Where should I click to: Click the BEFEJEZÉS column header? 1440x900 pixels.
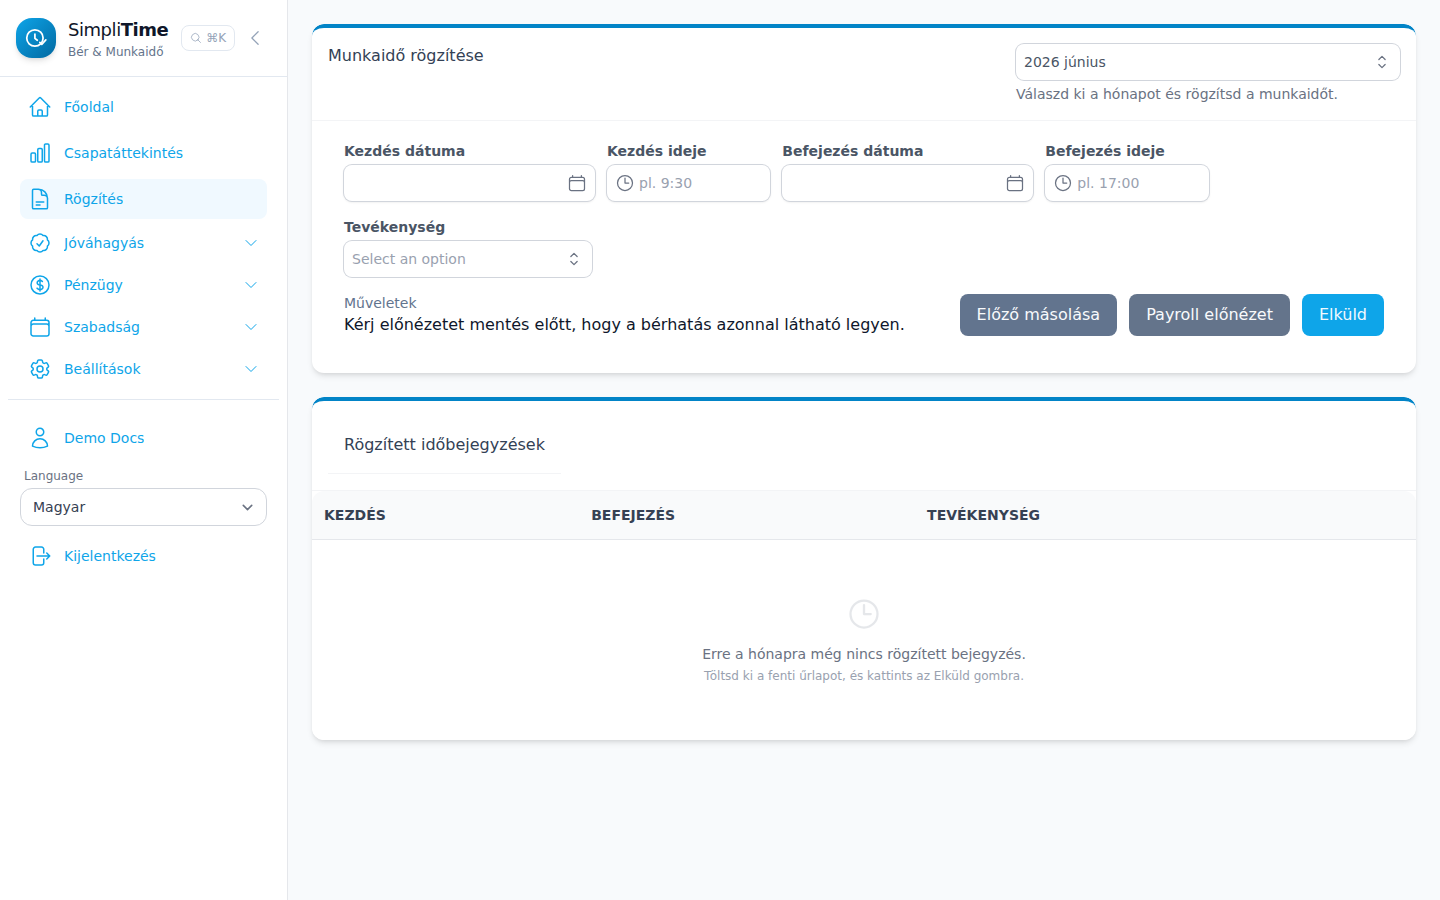pyautogui.click(x=633, y=515)
